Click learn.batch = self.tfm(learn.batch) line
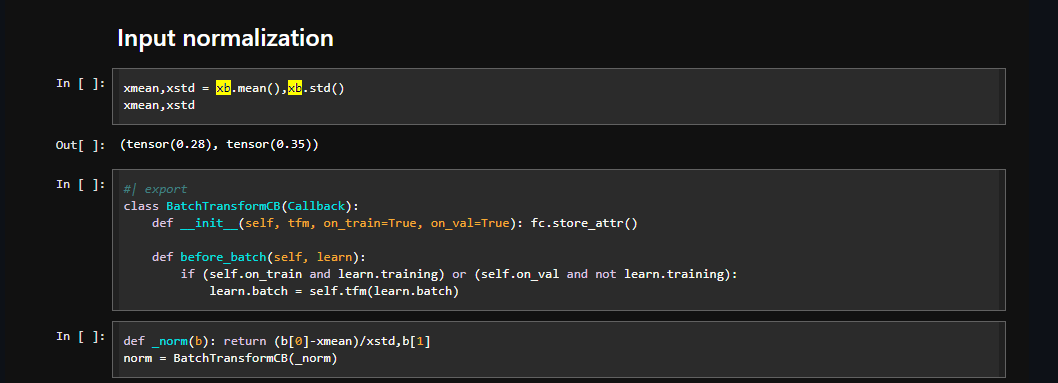 click(334, 292)
